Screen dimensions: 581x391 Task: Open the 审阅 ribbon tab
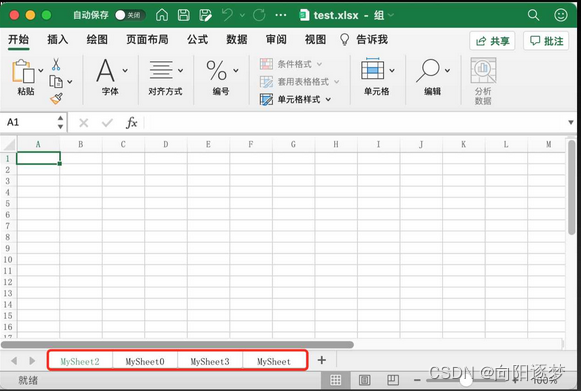point(276,40)
